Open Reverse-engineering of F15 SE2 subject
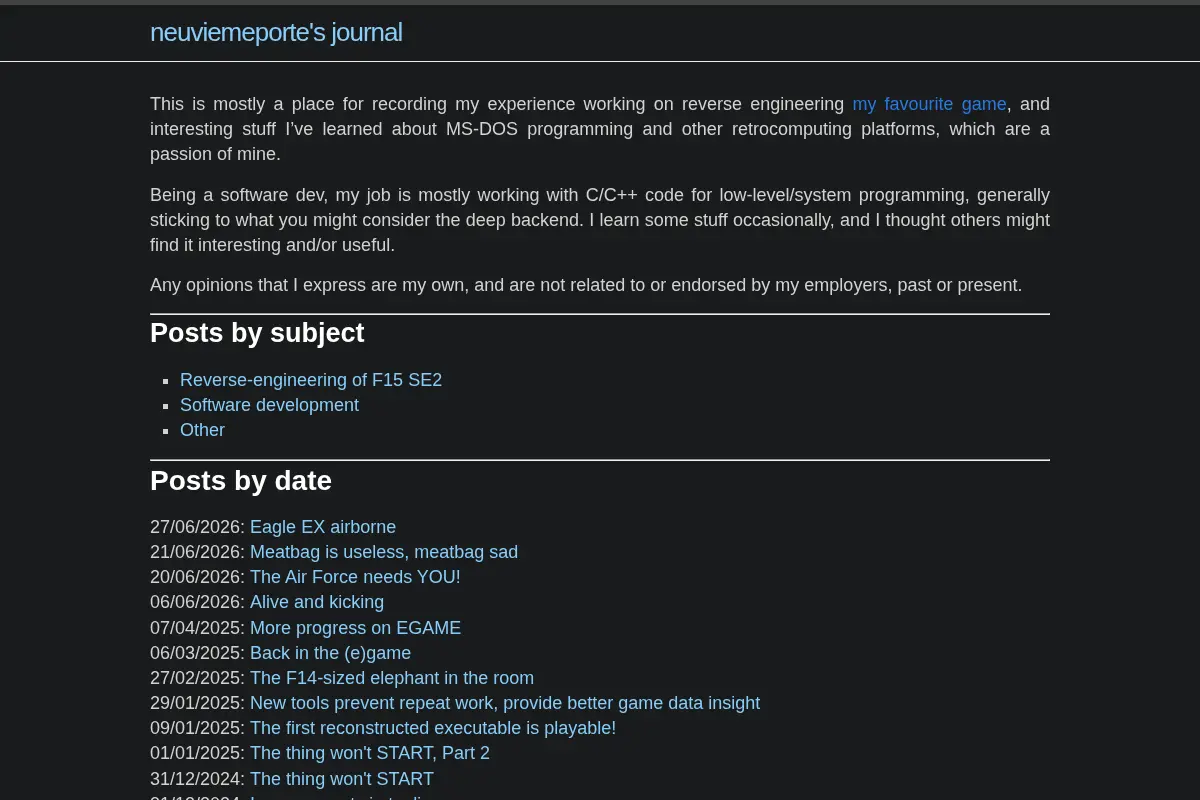Screen dimensions: 1200x800 tap(311, 380)
